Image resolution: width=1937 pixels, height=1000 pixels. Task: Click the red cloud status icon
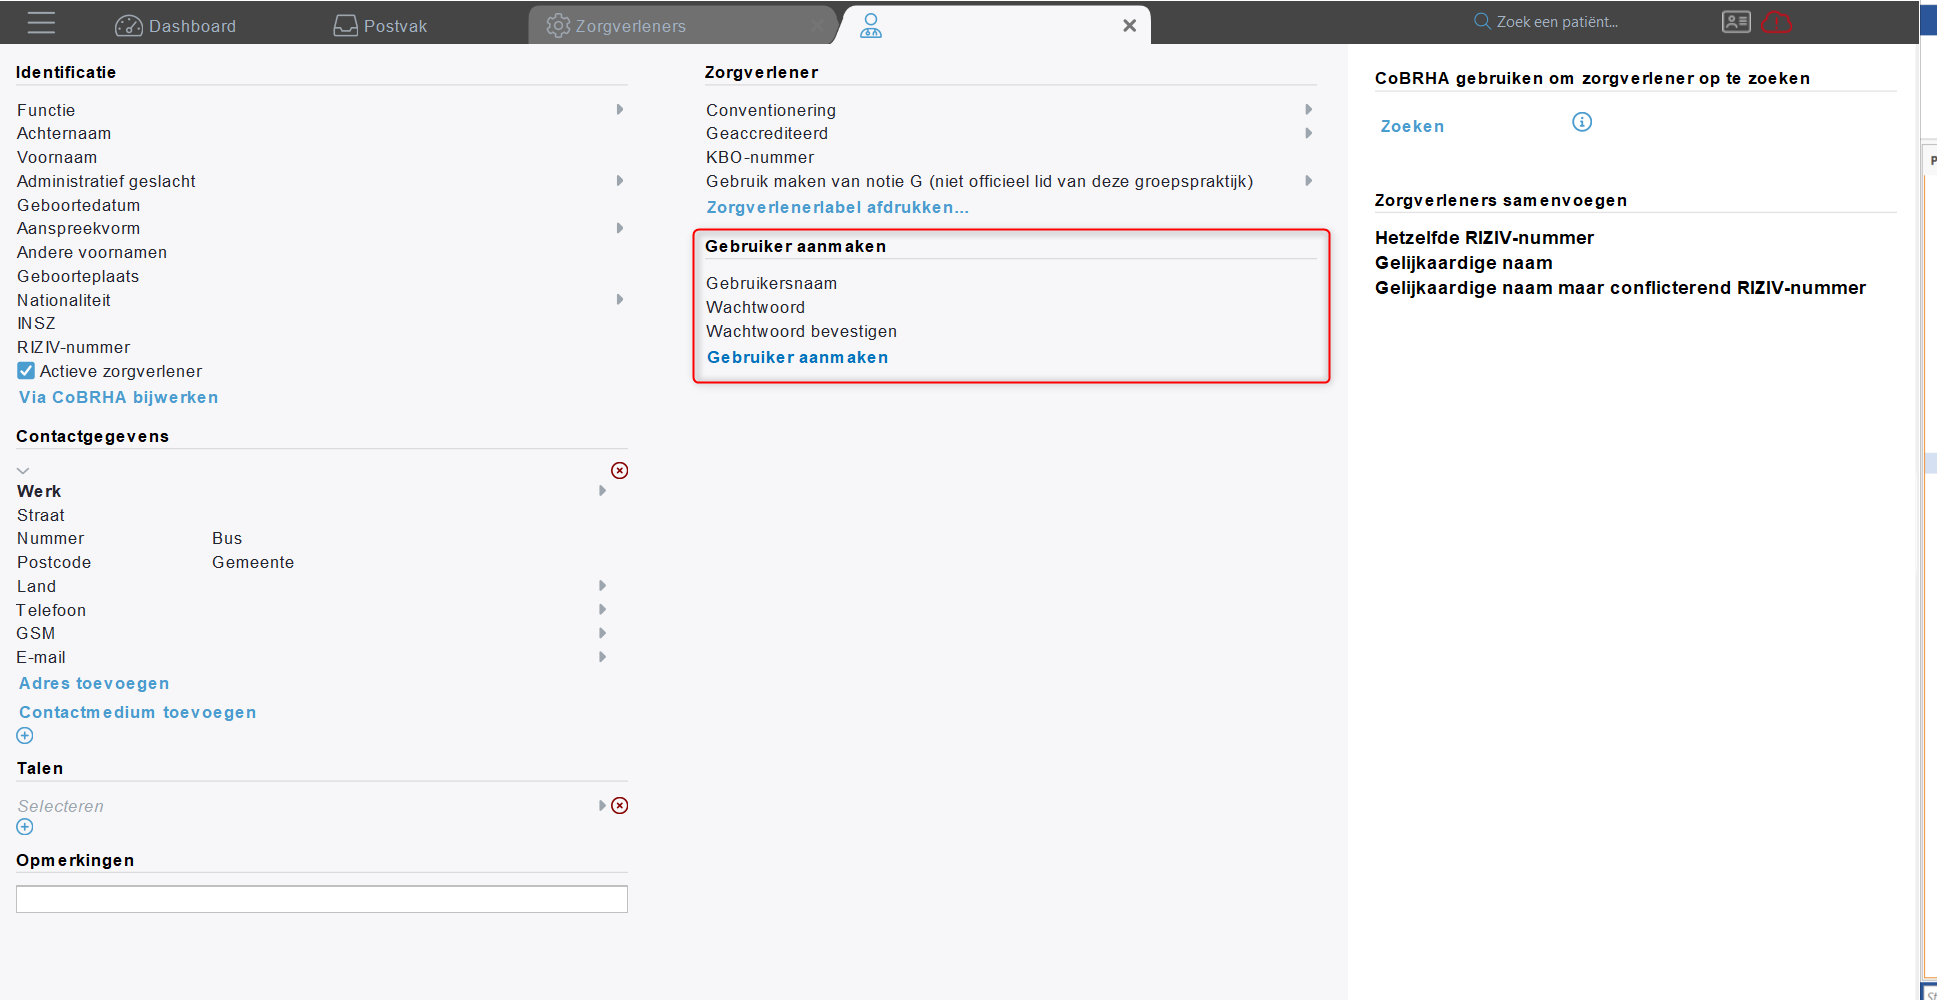[1776, 22]
